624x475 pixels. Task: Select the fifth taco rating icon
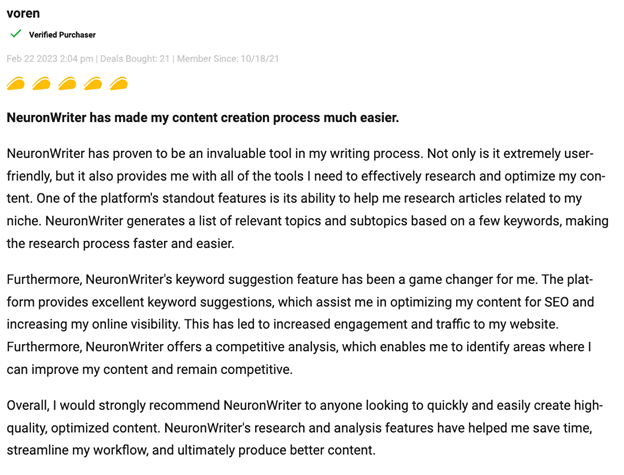pyautogui.click(x=119, y=83)
